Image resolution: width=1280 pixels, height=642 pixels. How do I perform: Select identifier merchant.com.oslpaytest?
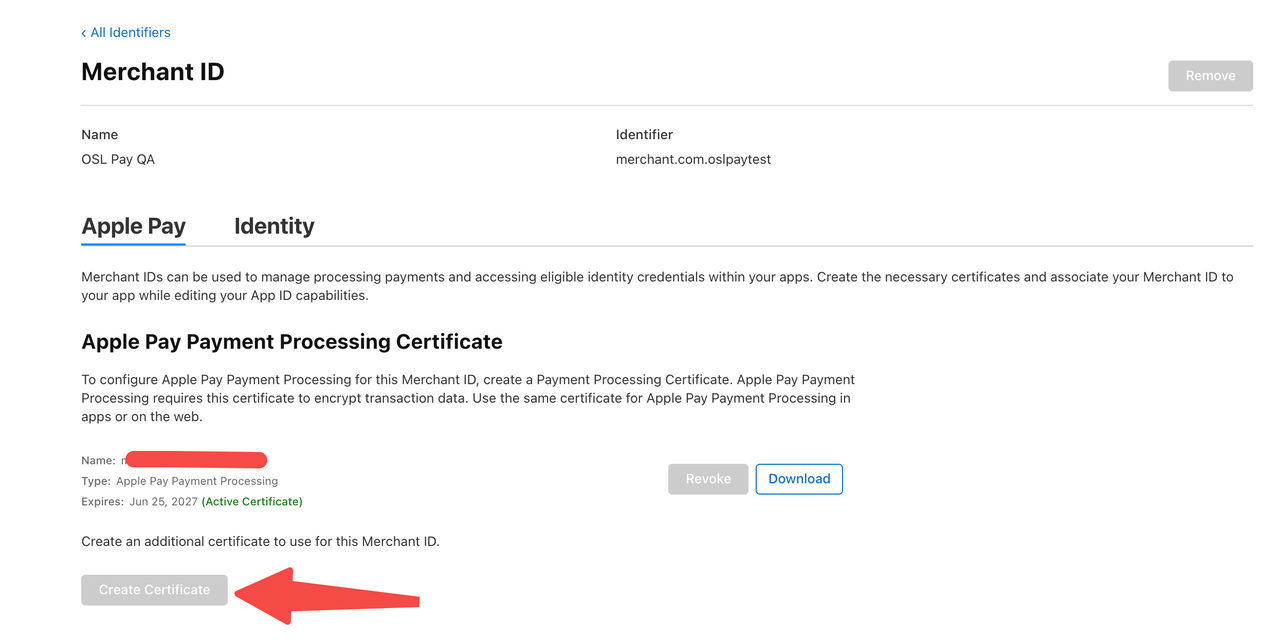coord(693,159)
